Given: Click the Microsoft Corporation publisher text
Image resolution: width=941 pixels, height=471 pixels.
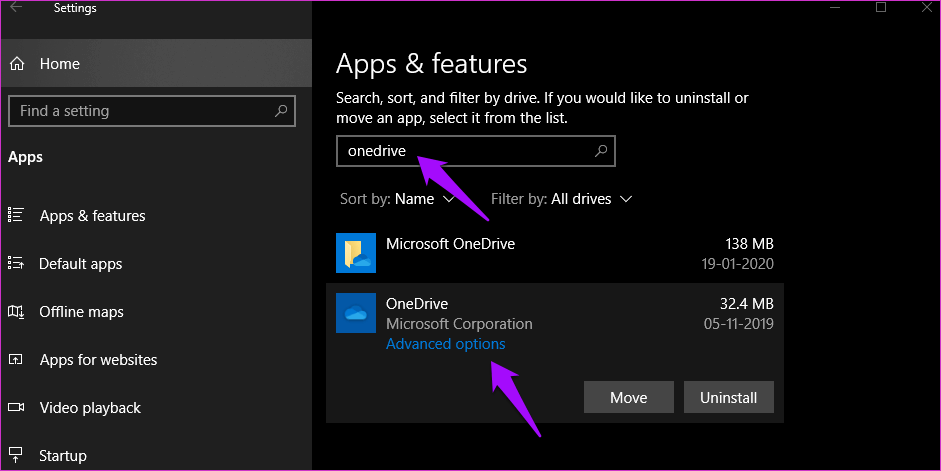Looking at the screenshot, I should point(459,324).
